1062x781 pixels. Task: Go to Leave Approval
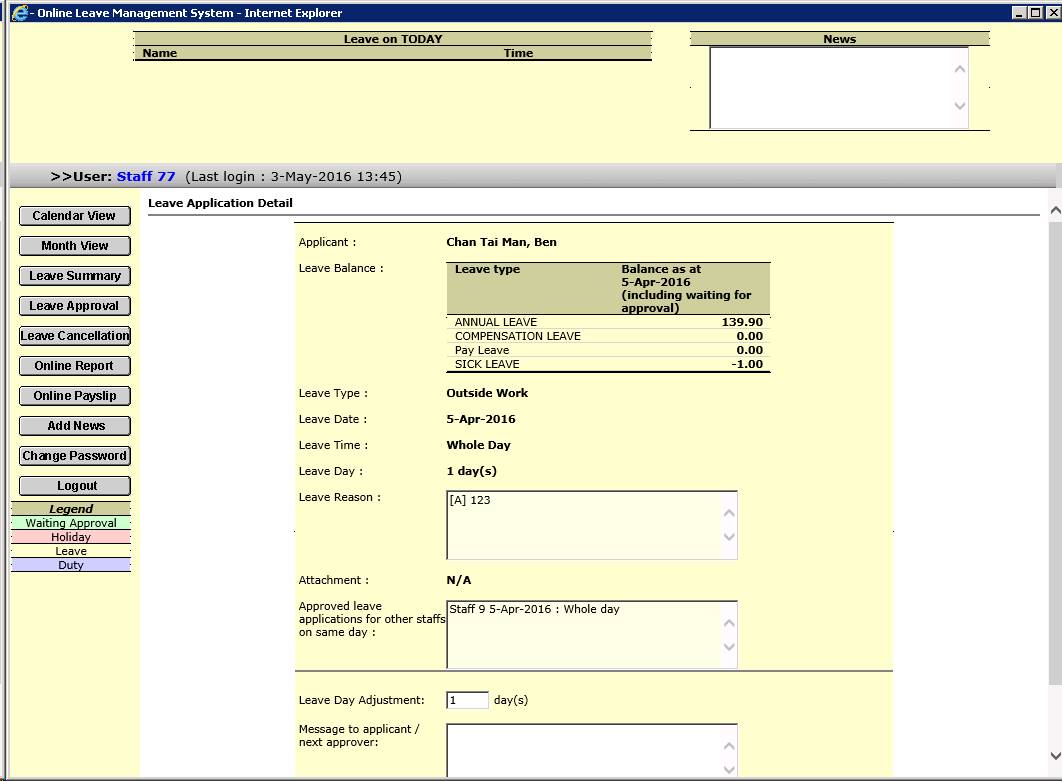[75, 306]
